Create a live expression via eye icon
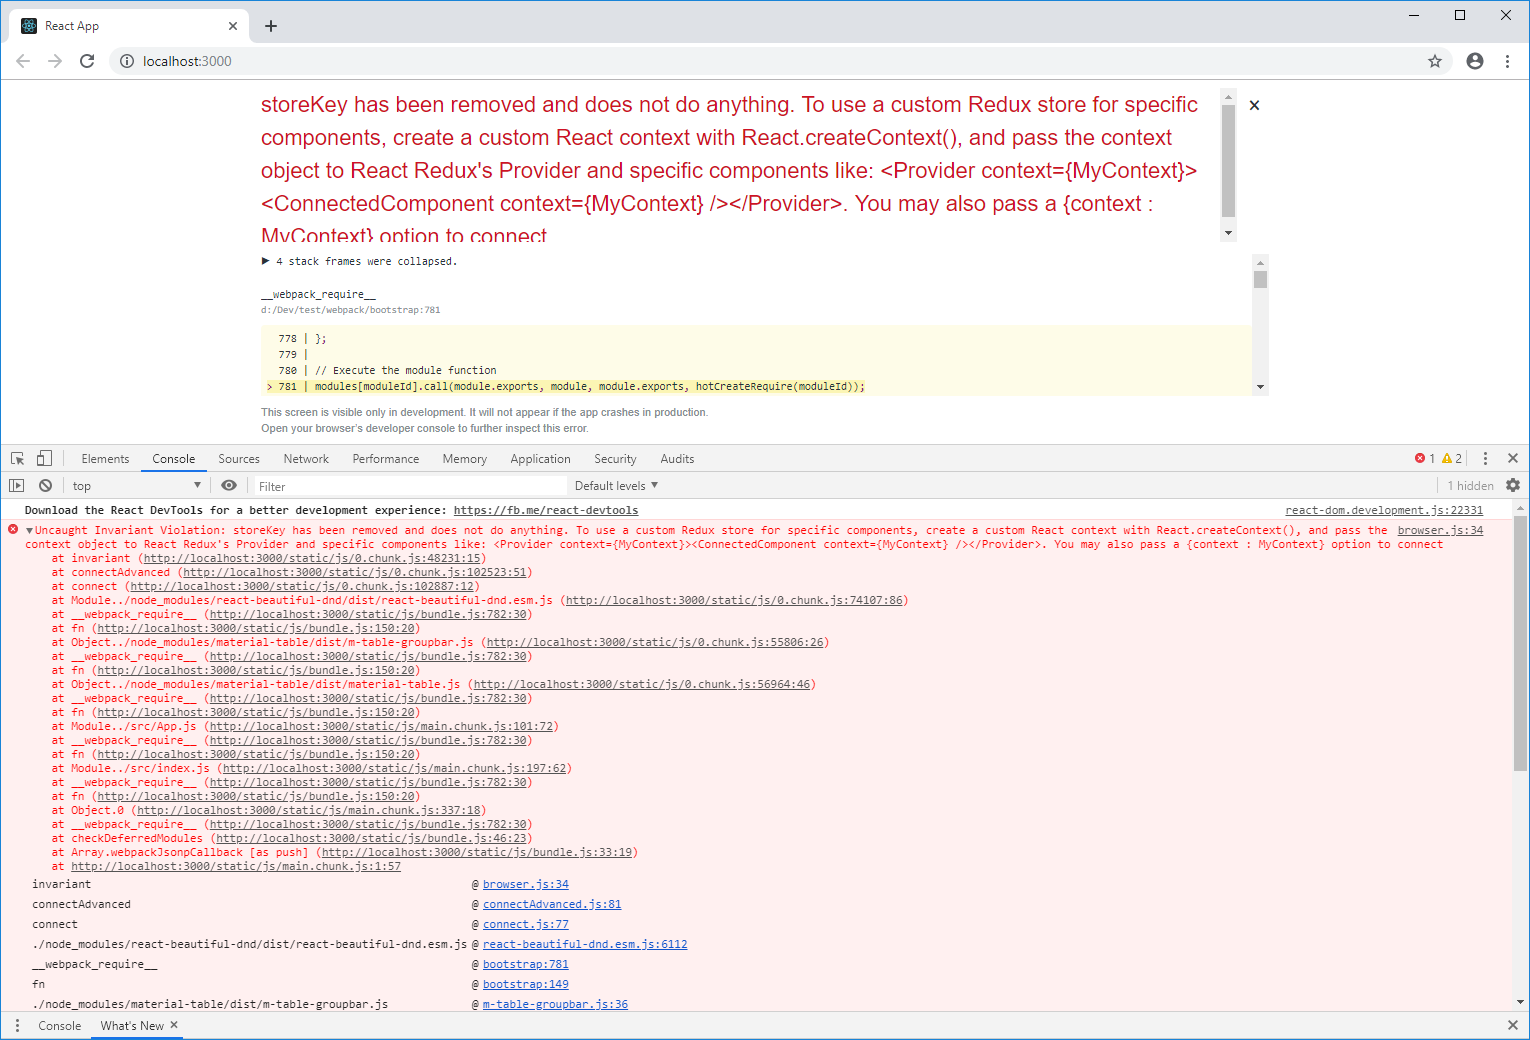This screenshot has width=1530, height=1040. [229, 485]
